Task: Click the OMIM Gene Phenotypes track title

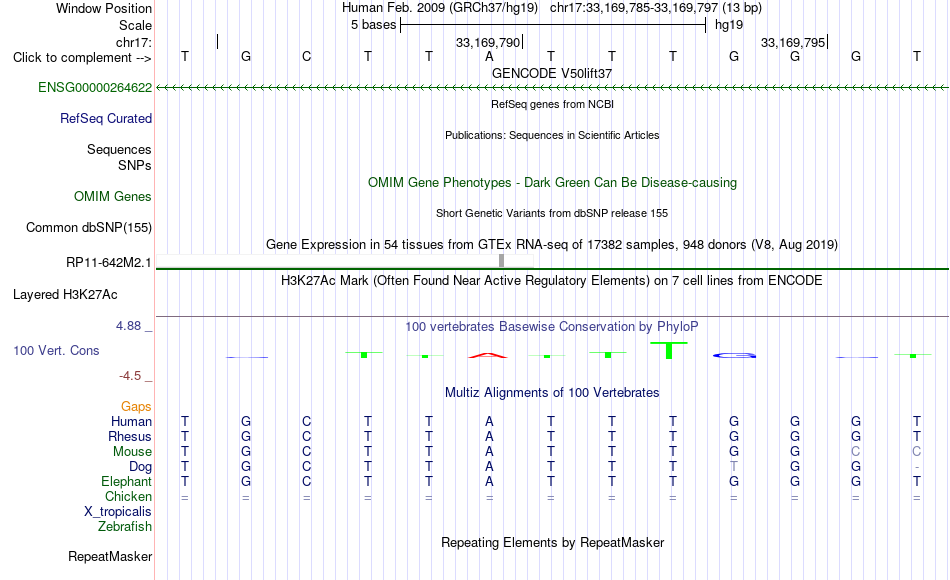Action: 552,182
